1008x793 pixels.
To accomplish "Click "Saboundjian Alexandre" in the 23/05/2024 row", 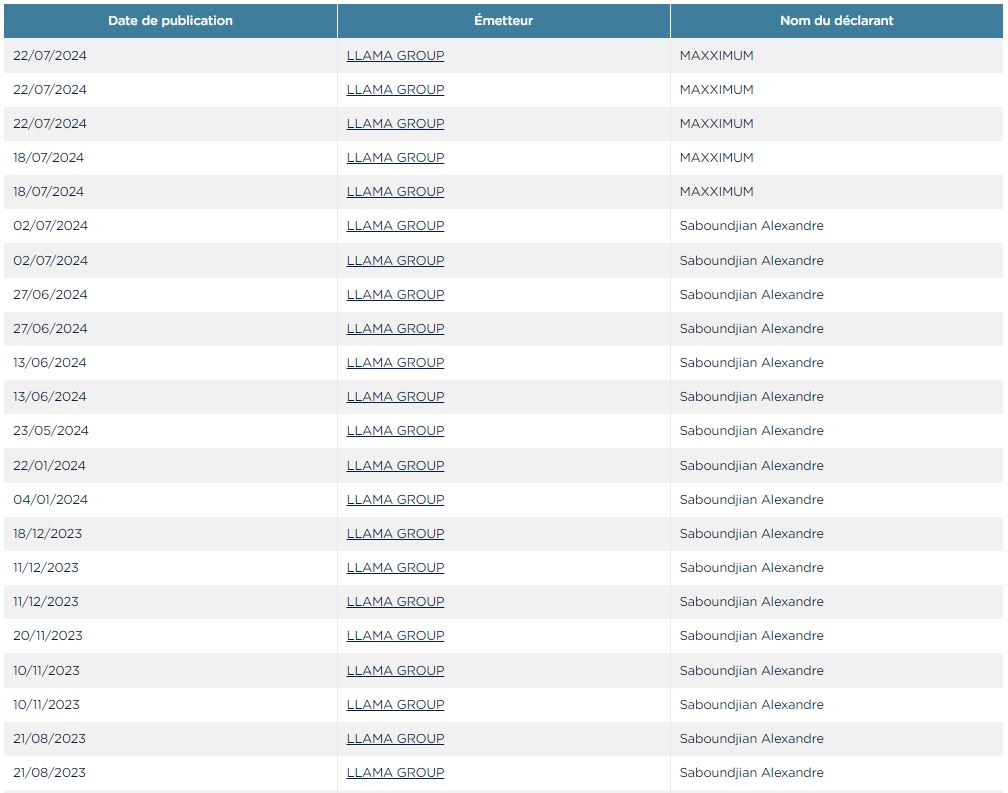I will [752, 431].
